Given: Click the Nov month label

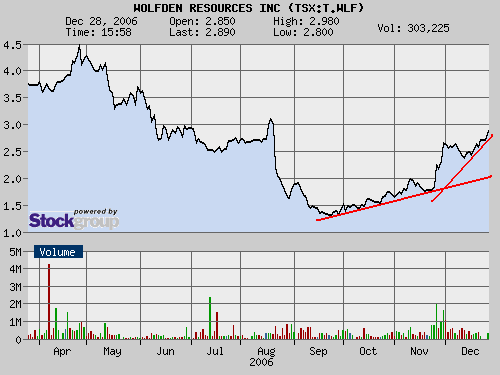Looking at the screenshot, I should coord(419,351).
